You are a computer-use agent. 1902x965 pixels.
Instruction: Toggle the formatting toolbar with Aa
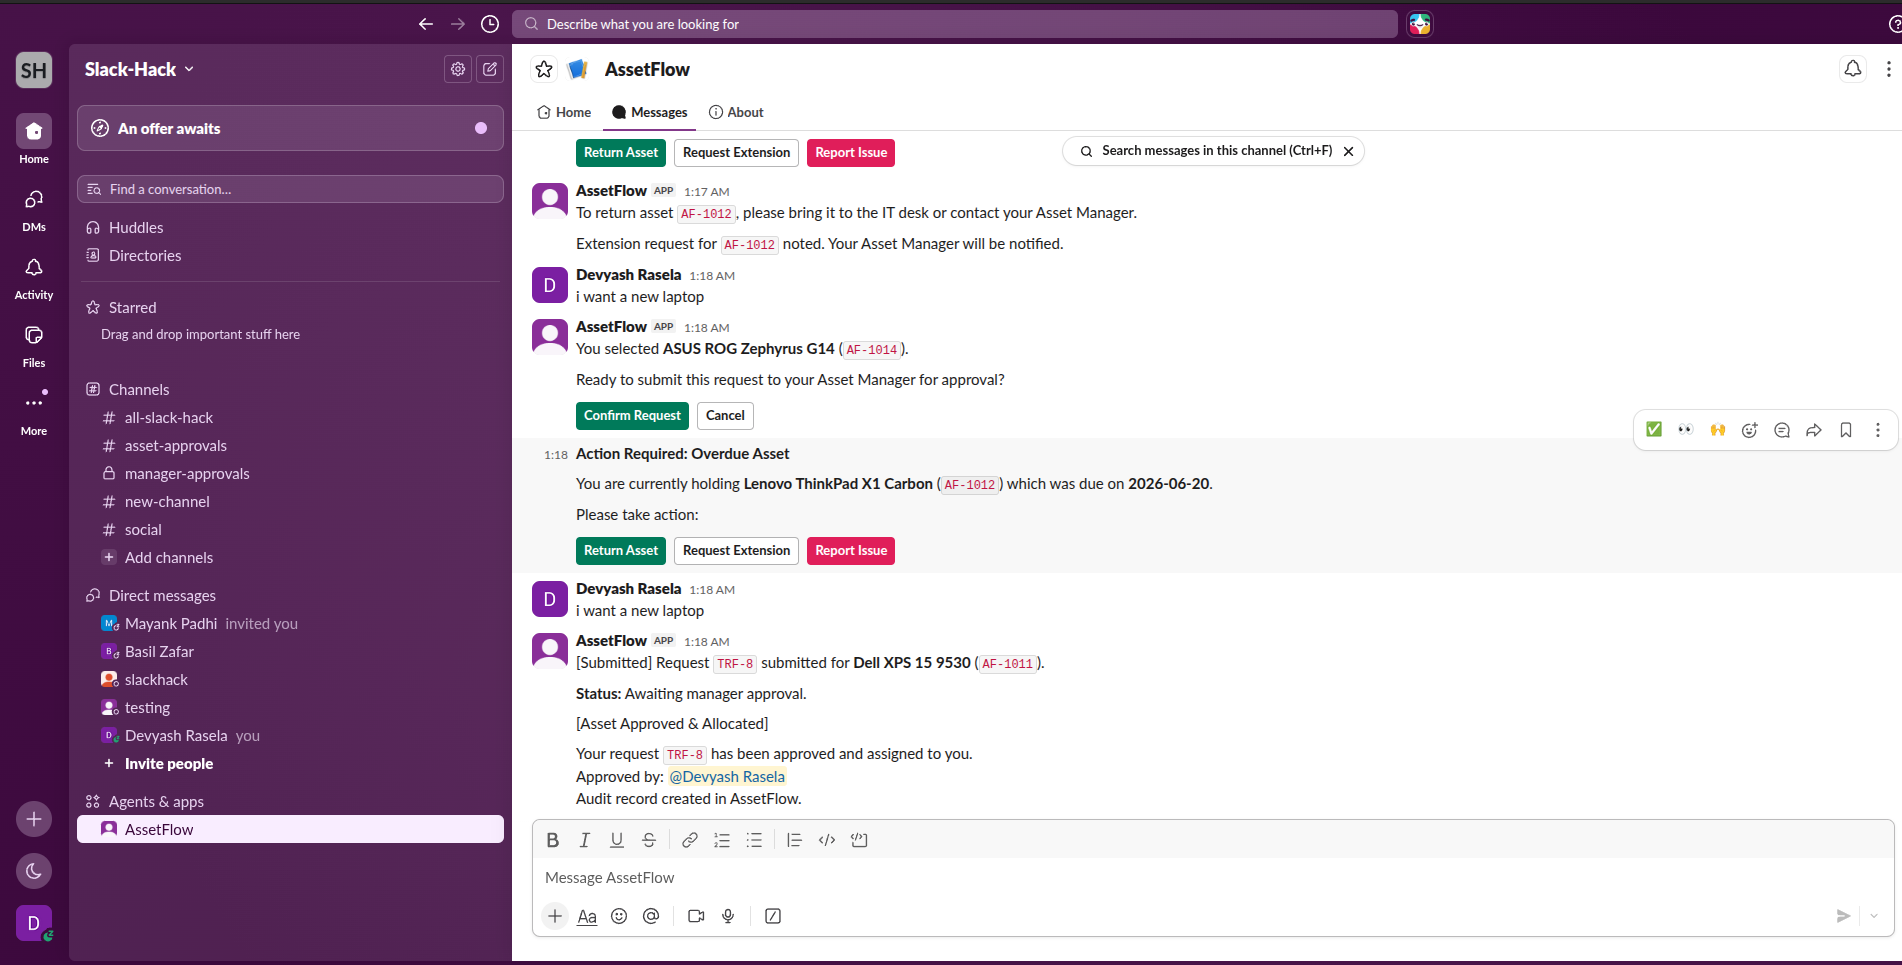587,916
